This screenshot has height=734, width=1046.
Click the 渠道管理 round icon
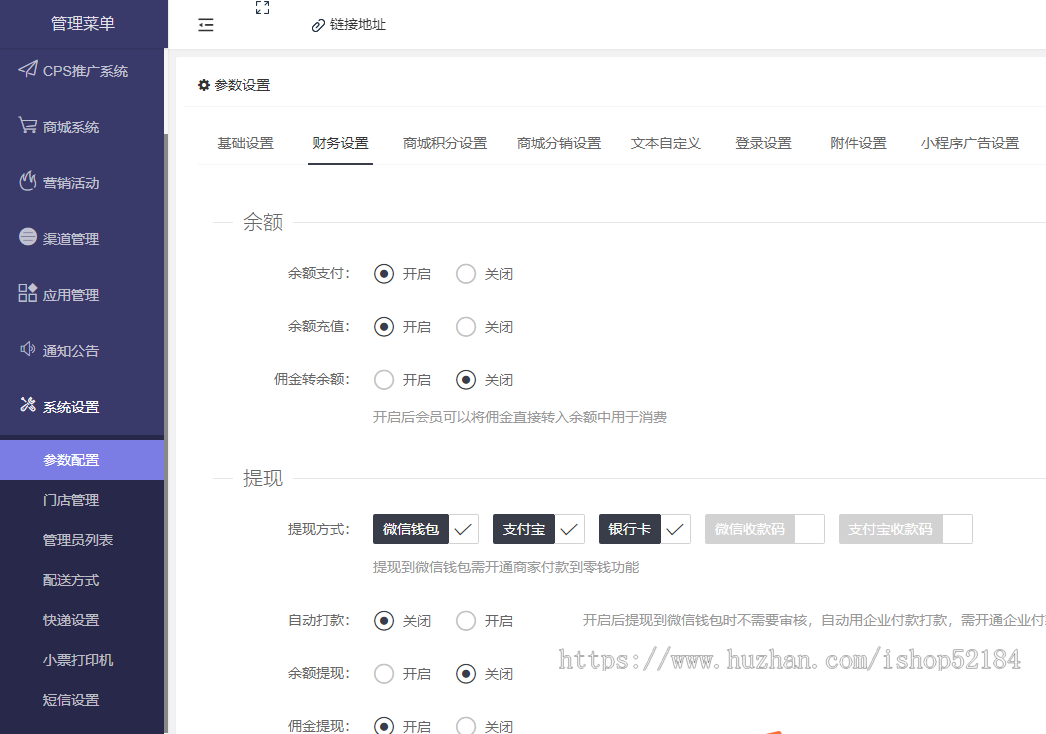(27, 237)
